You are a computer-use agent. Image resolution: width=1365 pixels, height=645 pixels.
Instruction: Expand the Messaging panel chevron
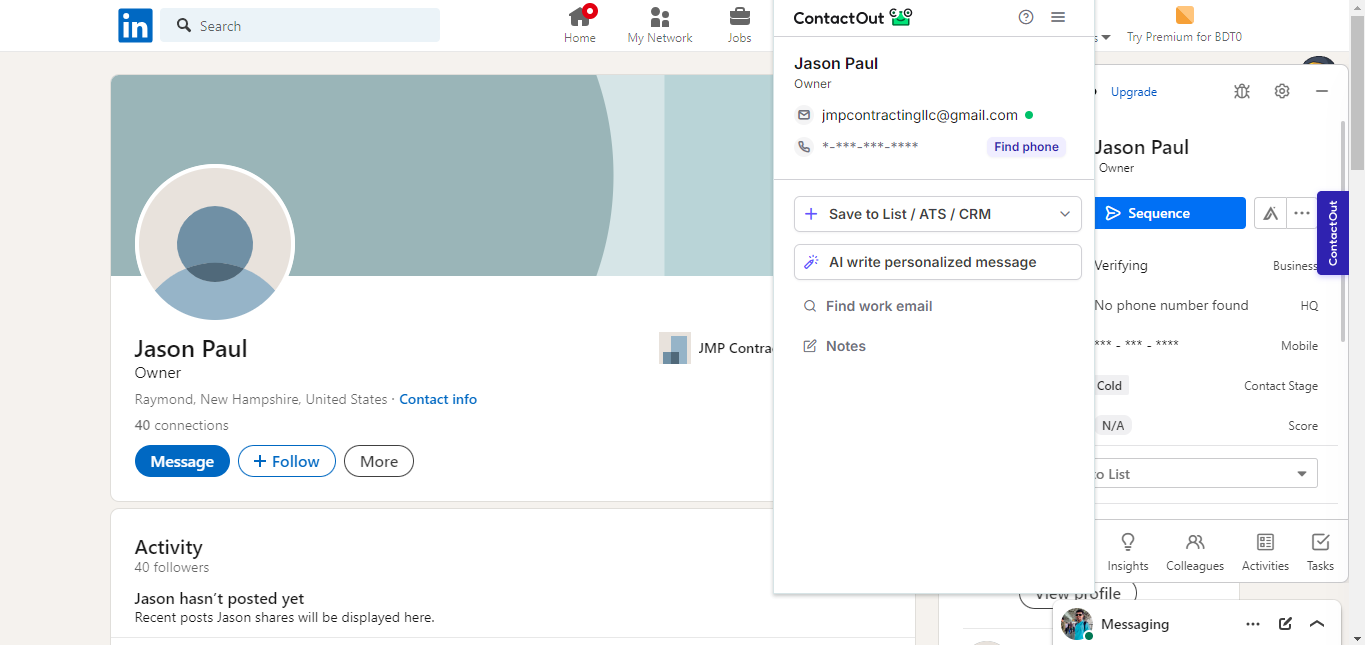pyautogui.click(x=1317, y=624)
